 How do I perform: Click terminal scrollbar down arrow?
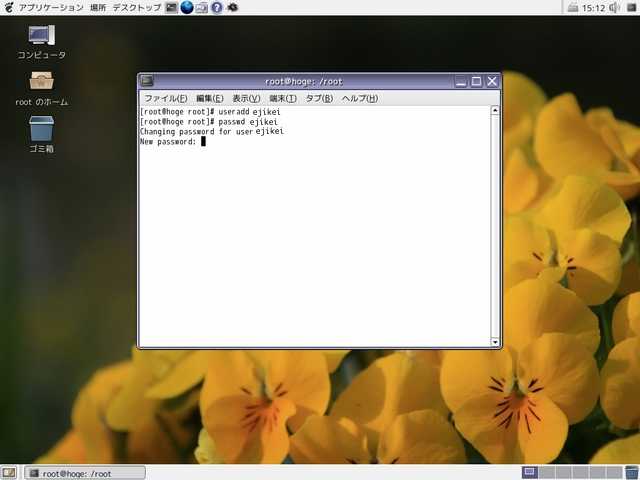click(x=495, y=342)
